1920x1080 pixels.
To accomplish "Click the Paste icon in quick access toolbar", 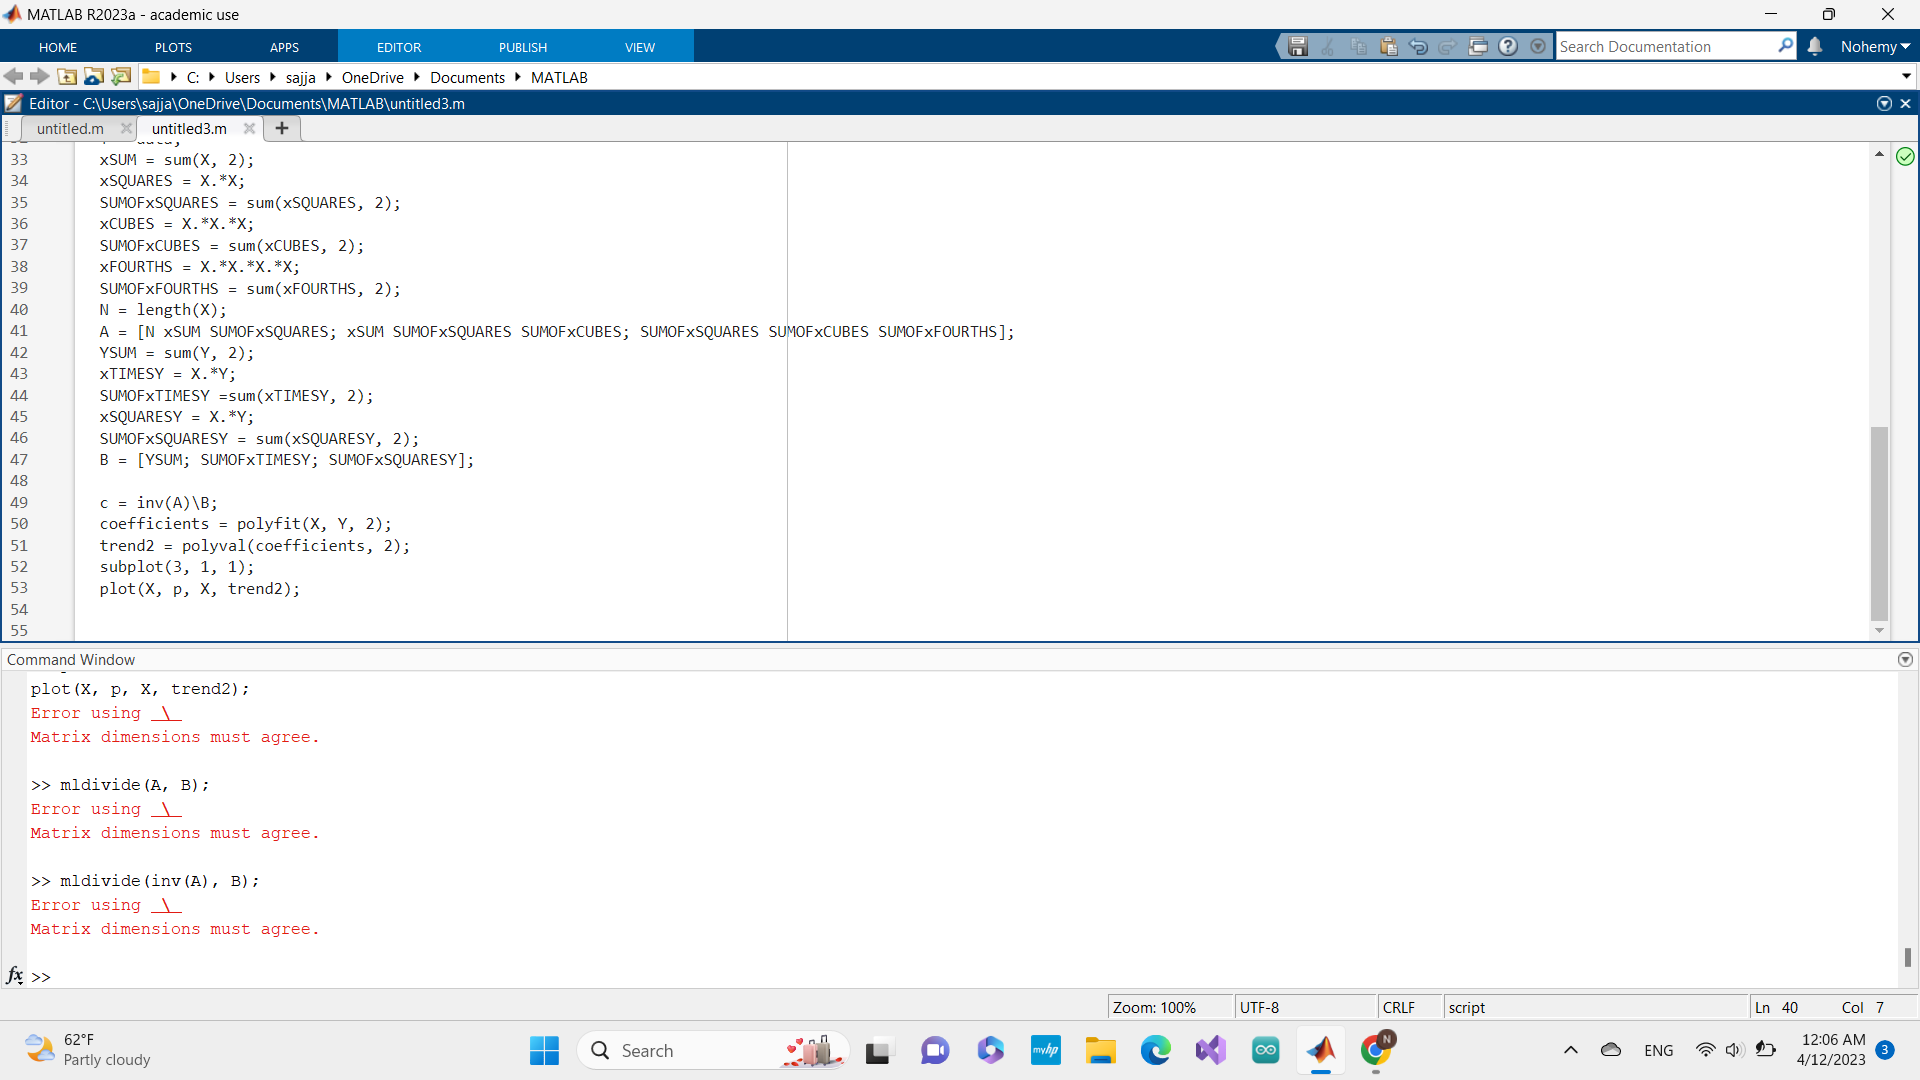I will click(x=1388, y=46).
